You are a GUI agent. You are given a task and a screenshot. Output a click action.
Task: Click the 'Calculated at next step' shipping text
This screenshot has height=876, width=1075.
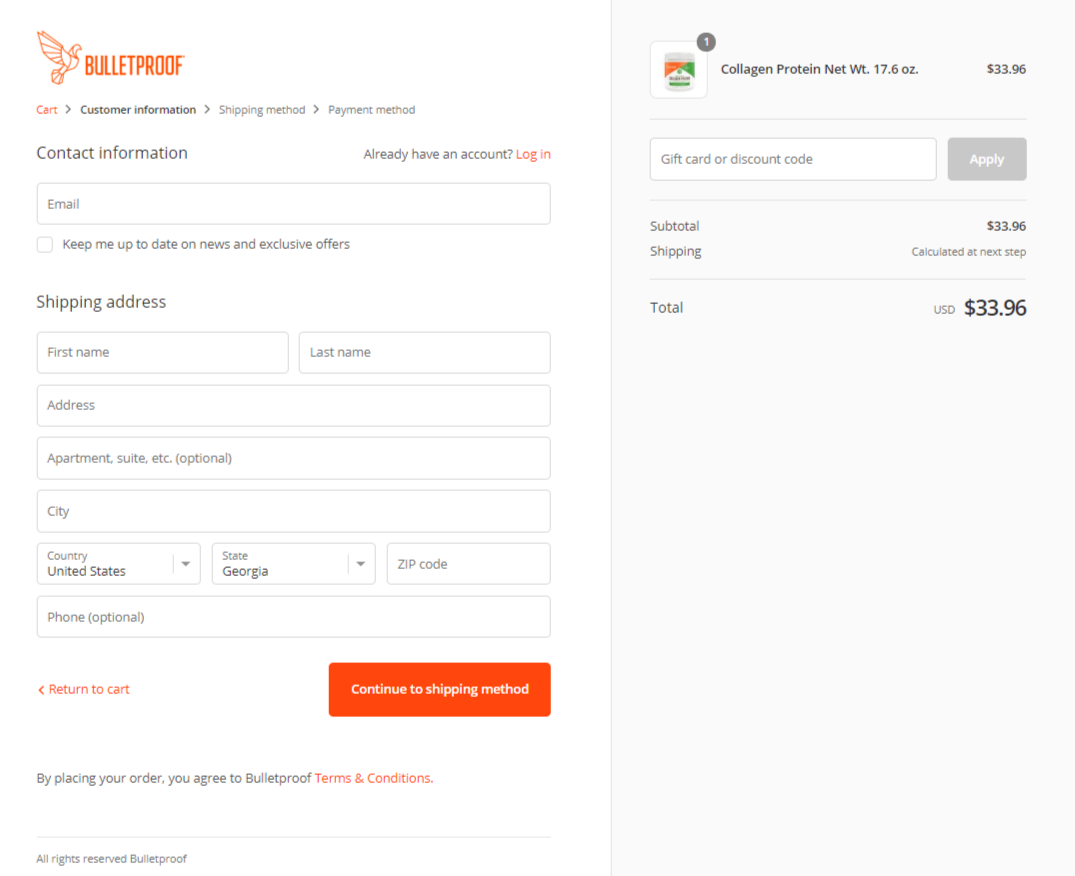coord(968,252)
